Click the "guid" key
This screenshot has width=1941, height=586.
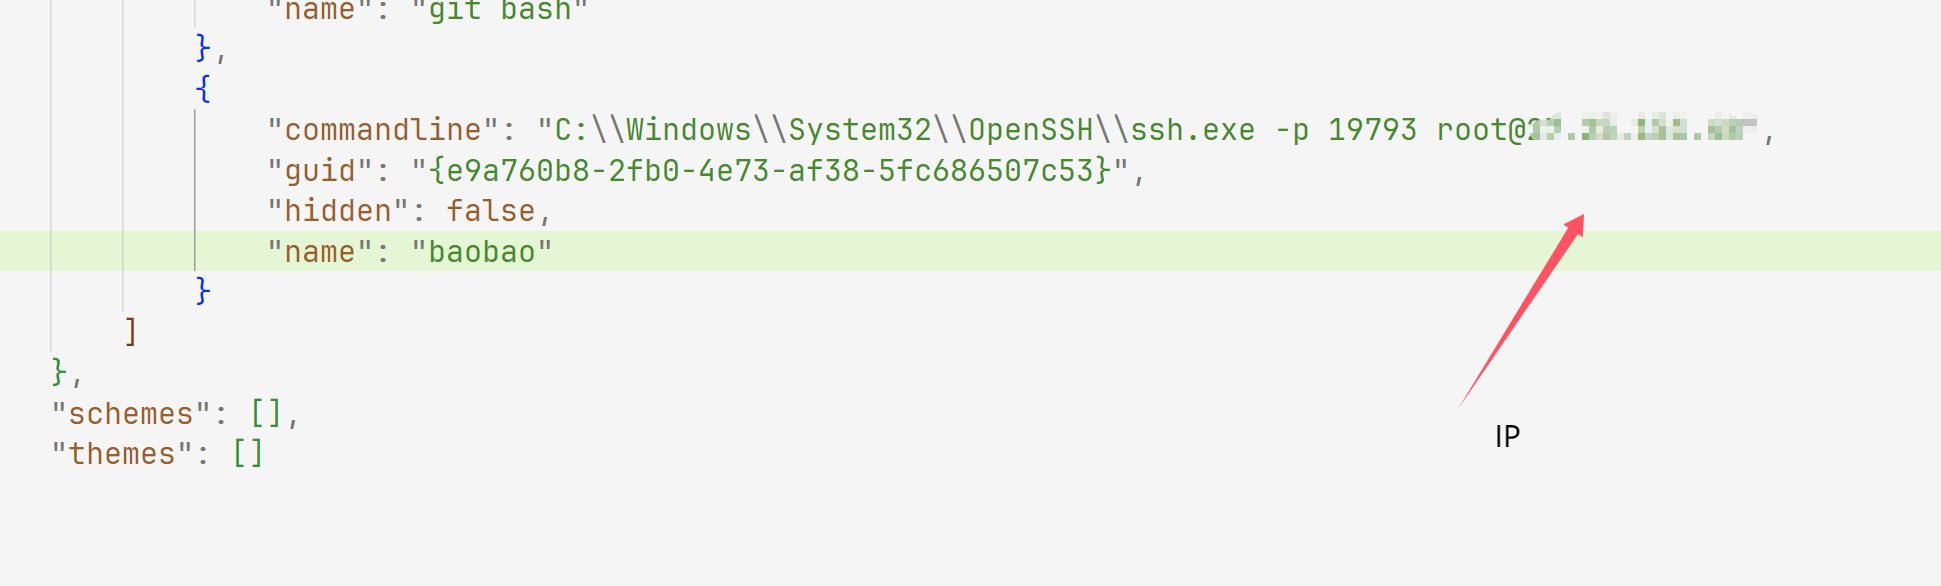(x=320, y=171)
